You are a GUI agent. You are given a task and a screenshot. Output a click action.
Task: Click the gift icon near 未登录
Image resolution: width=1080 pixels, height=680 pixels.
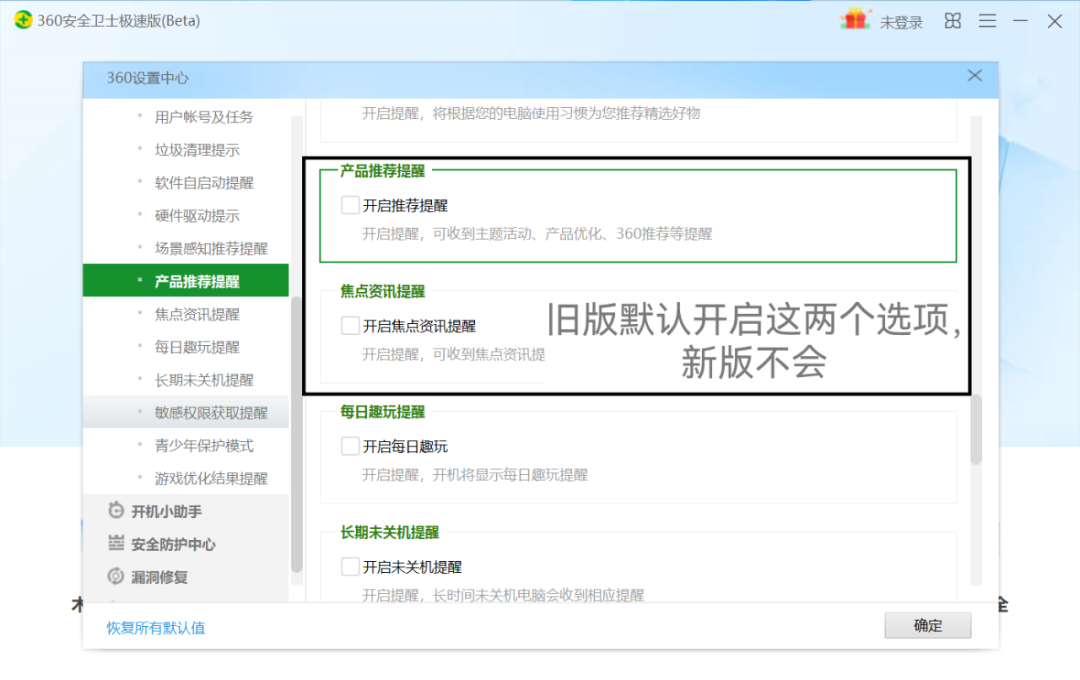(853, 20)
